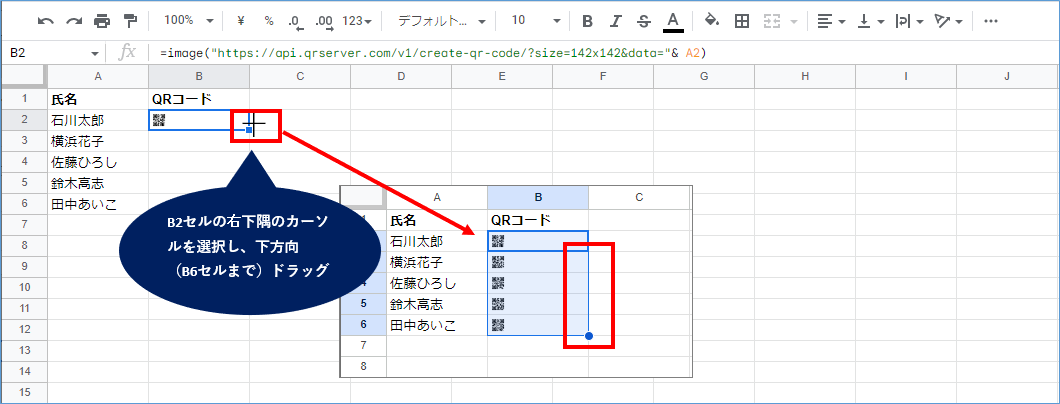
Task: Open the fill color bucket
Action: click(712, 21)
